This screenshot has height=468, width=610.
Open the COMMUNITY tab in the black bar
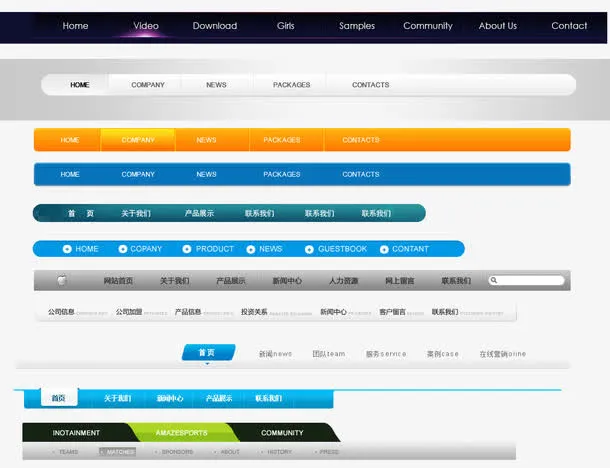click(x=282, y=433)
